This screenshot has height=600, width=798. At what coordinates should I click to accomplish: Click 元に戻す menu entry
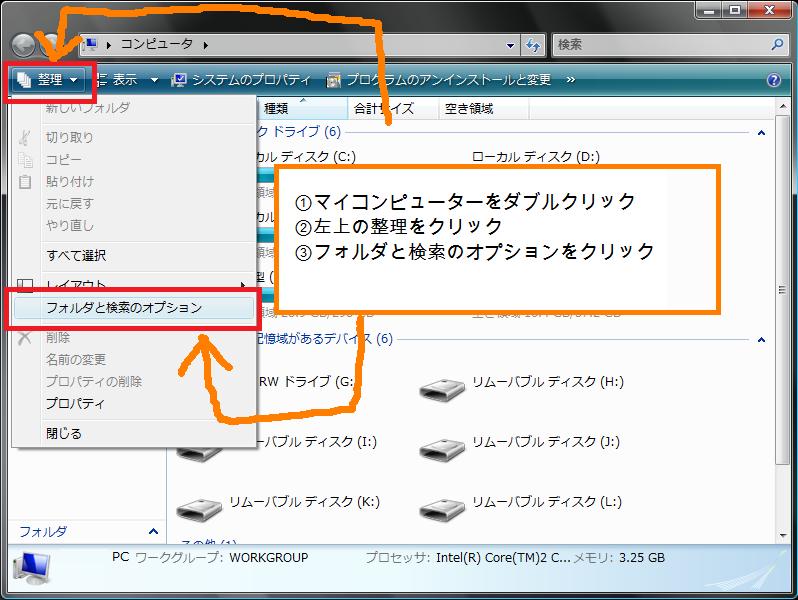coord(70,204)
